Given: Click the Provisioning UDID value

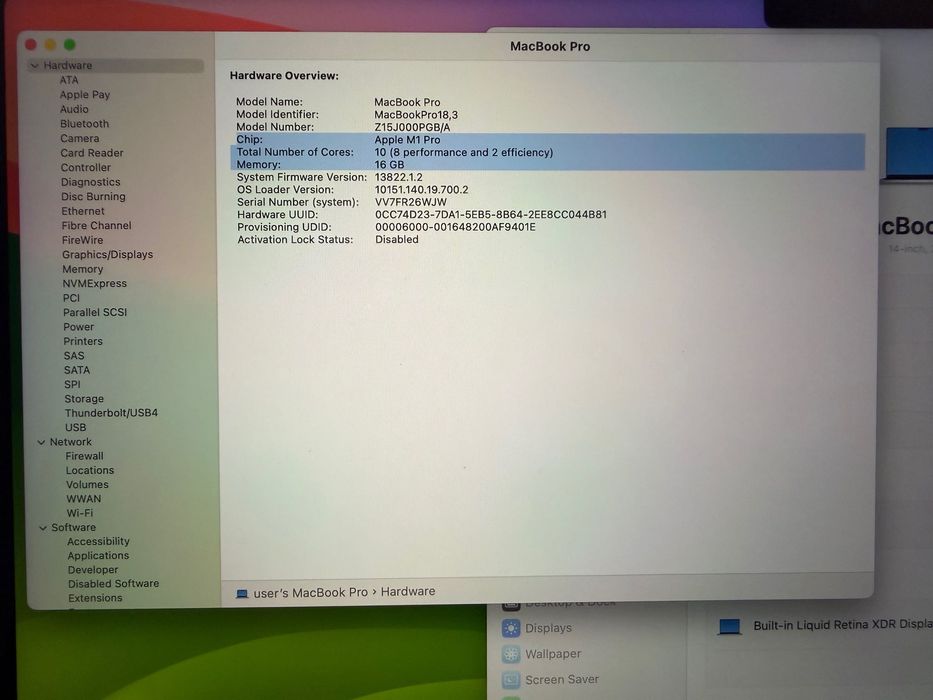Looking at the screenshot, I should tap(455, 227).
